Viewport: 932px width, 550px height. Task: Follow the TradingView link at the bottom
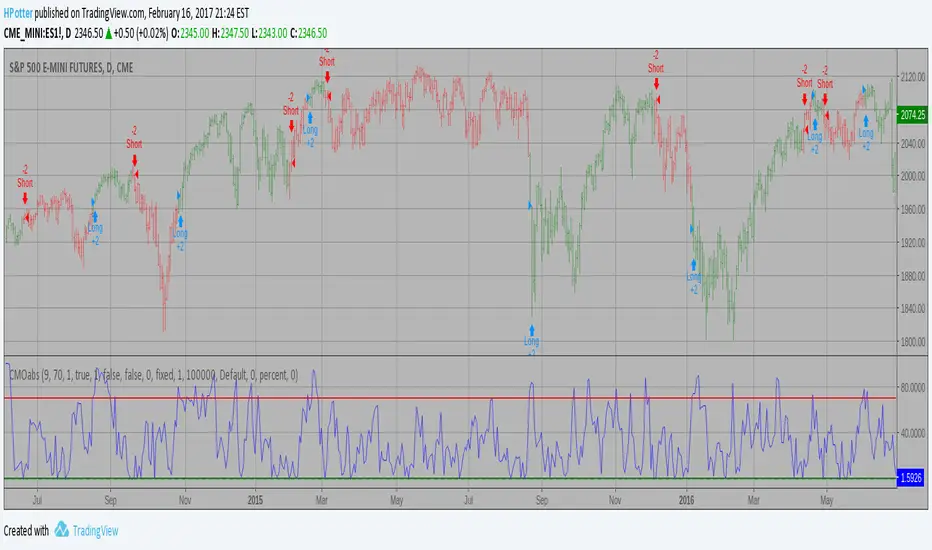click(95, 530)
